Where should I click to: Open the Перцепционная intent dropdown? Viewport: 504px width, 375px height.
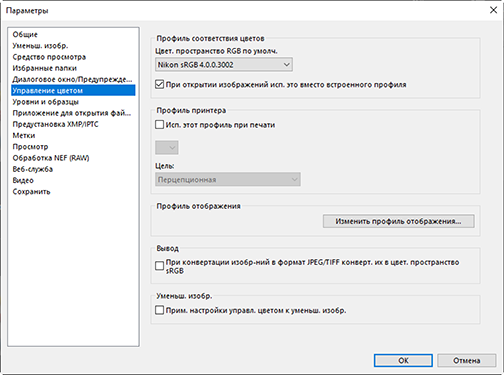tap(228, 179)
